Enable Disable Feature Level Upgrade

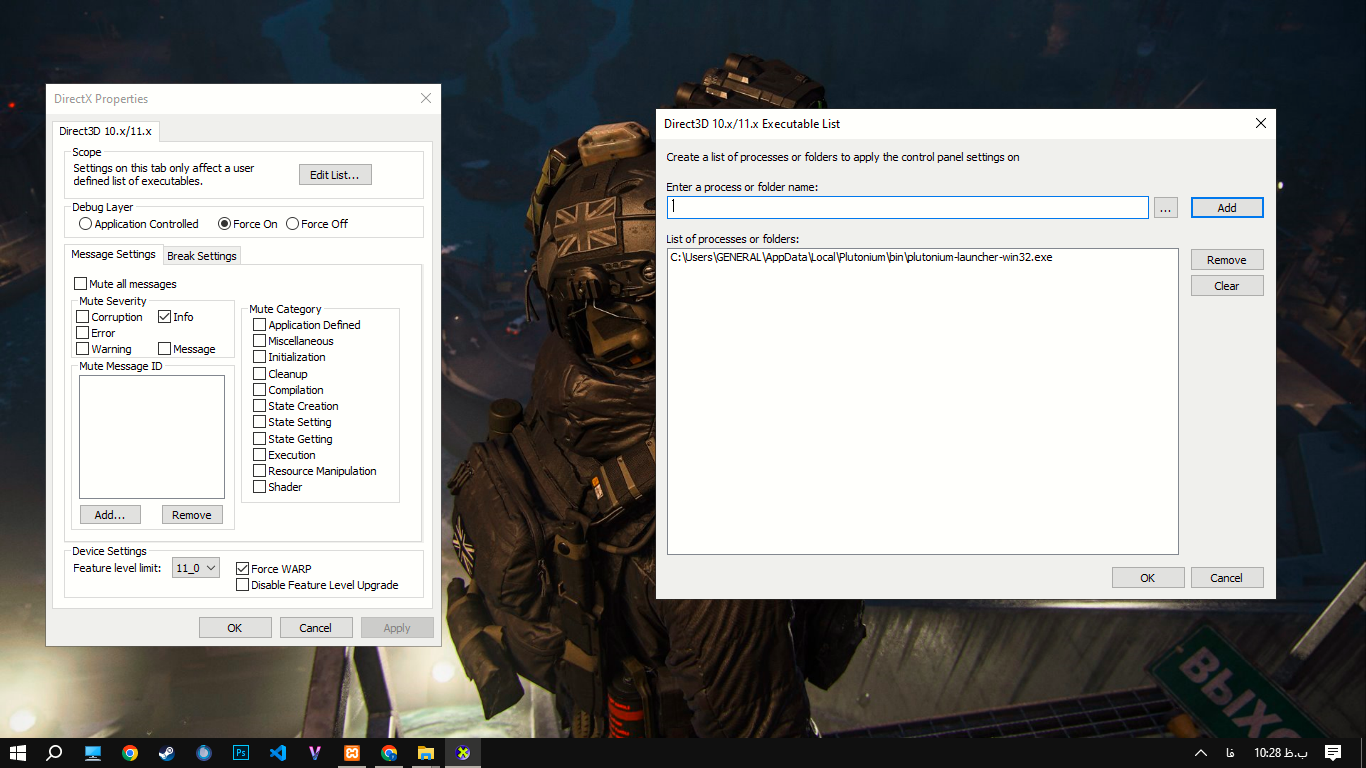tap(242, 585)
